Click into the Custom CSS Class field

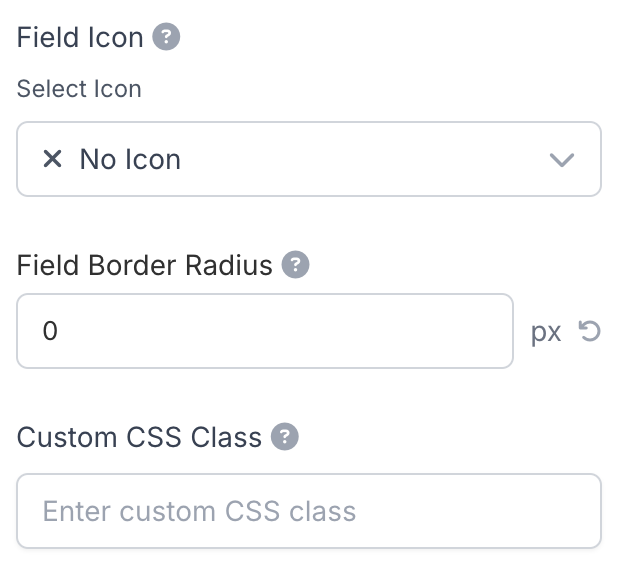pos(308,511)
